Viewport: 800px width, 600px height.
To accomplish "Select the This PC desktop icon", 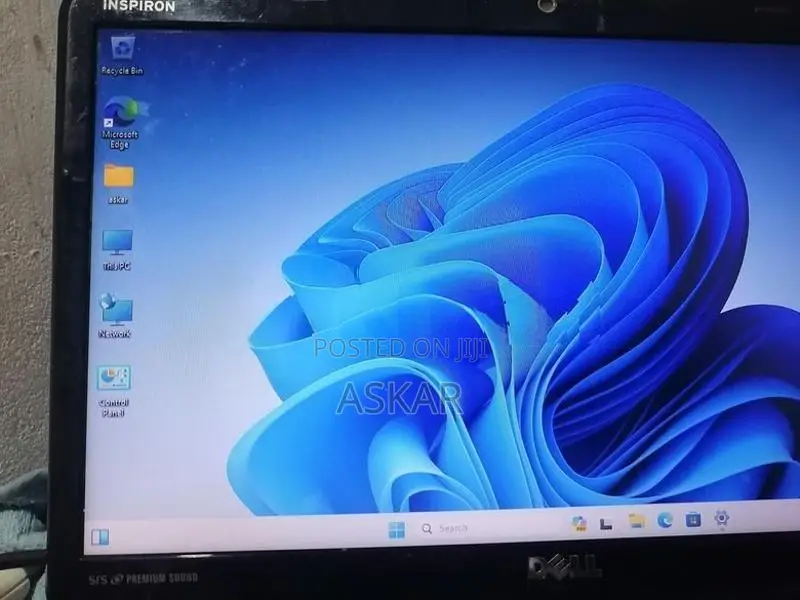I will [117, 250].
